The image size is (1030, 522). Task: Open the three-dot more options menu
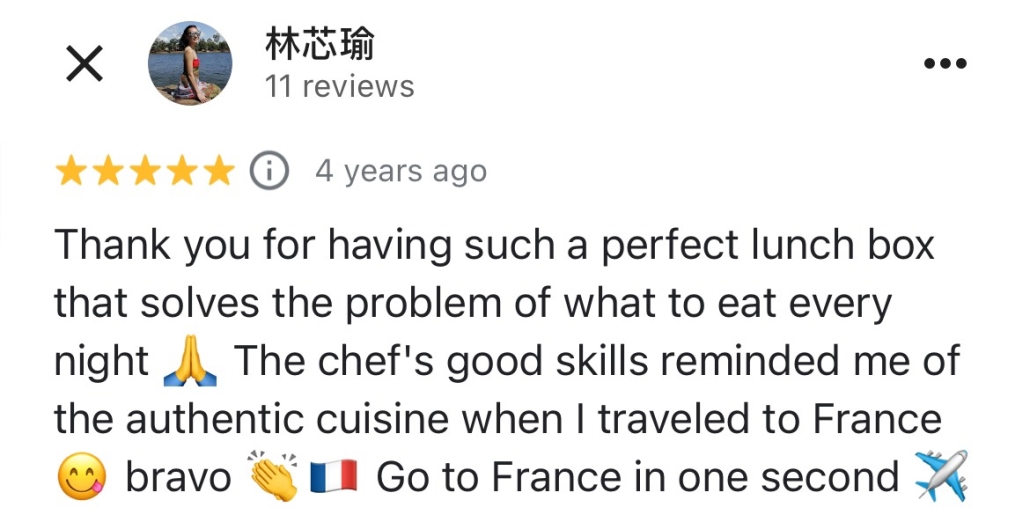click(945, 64)
